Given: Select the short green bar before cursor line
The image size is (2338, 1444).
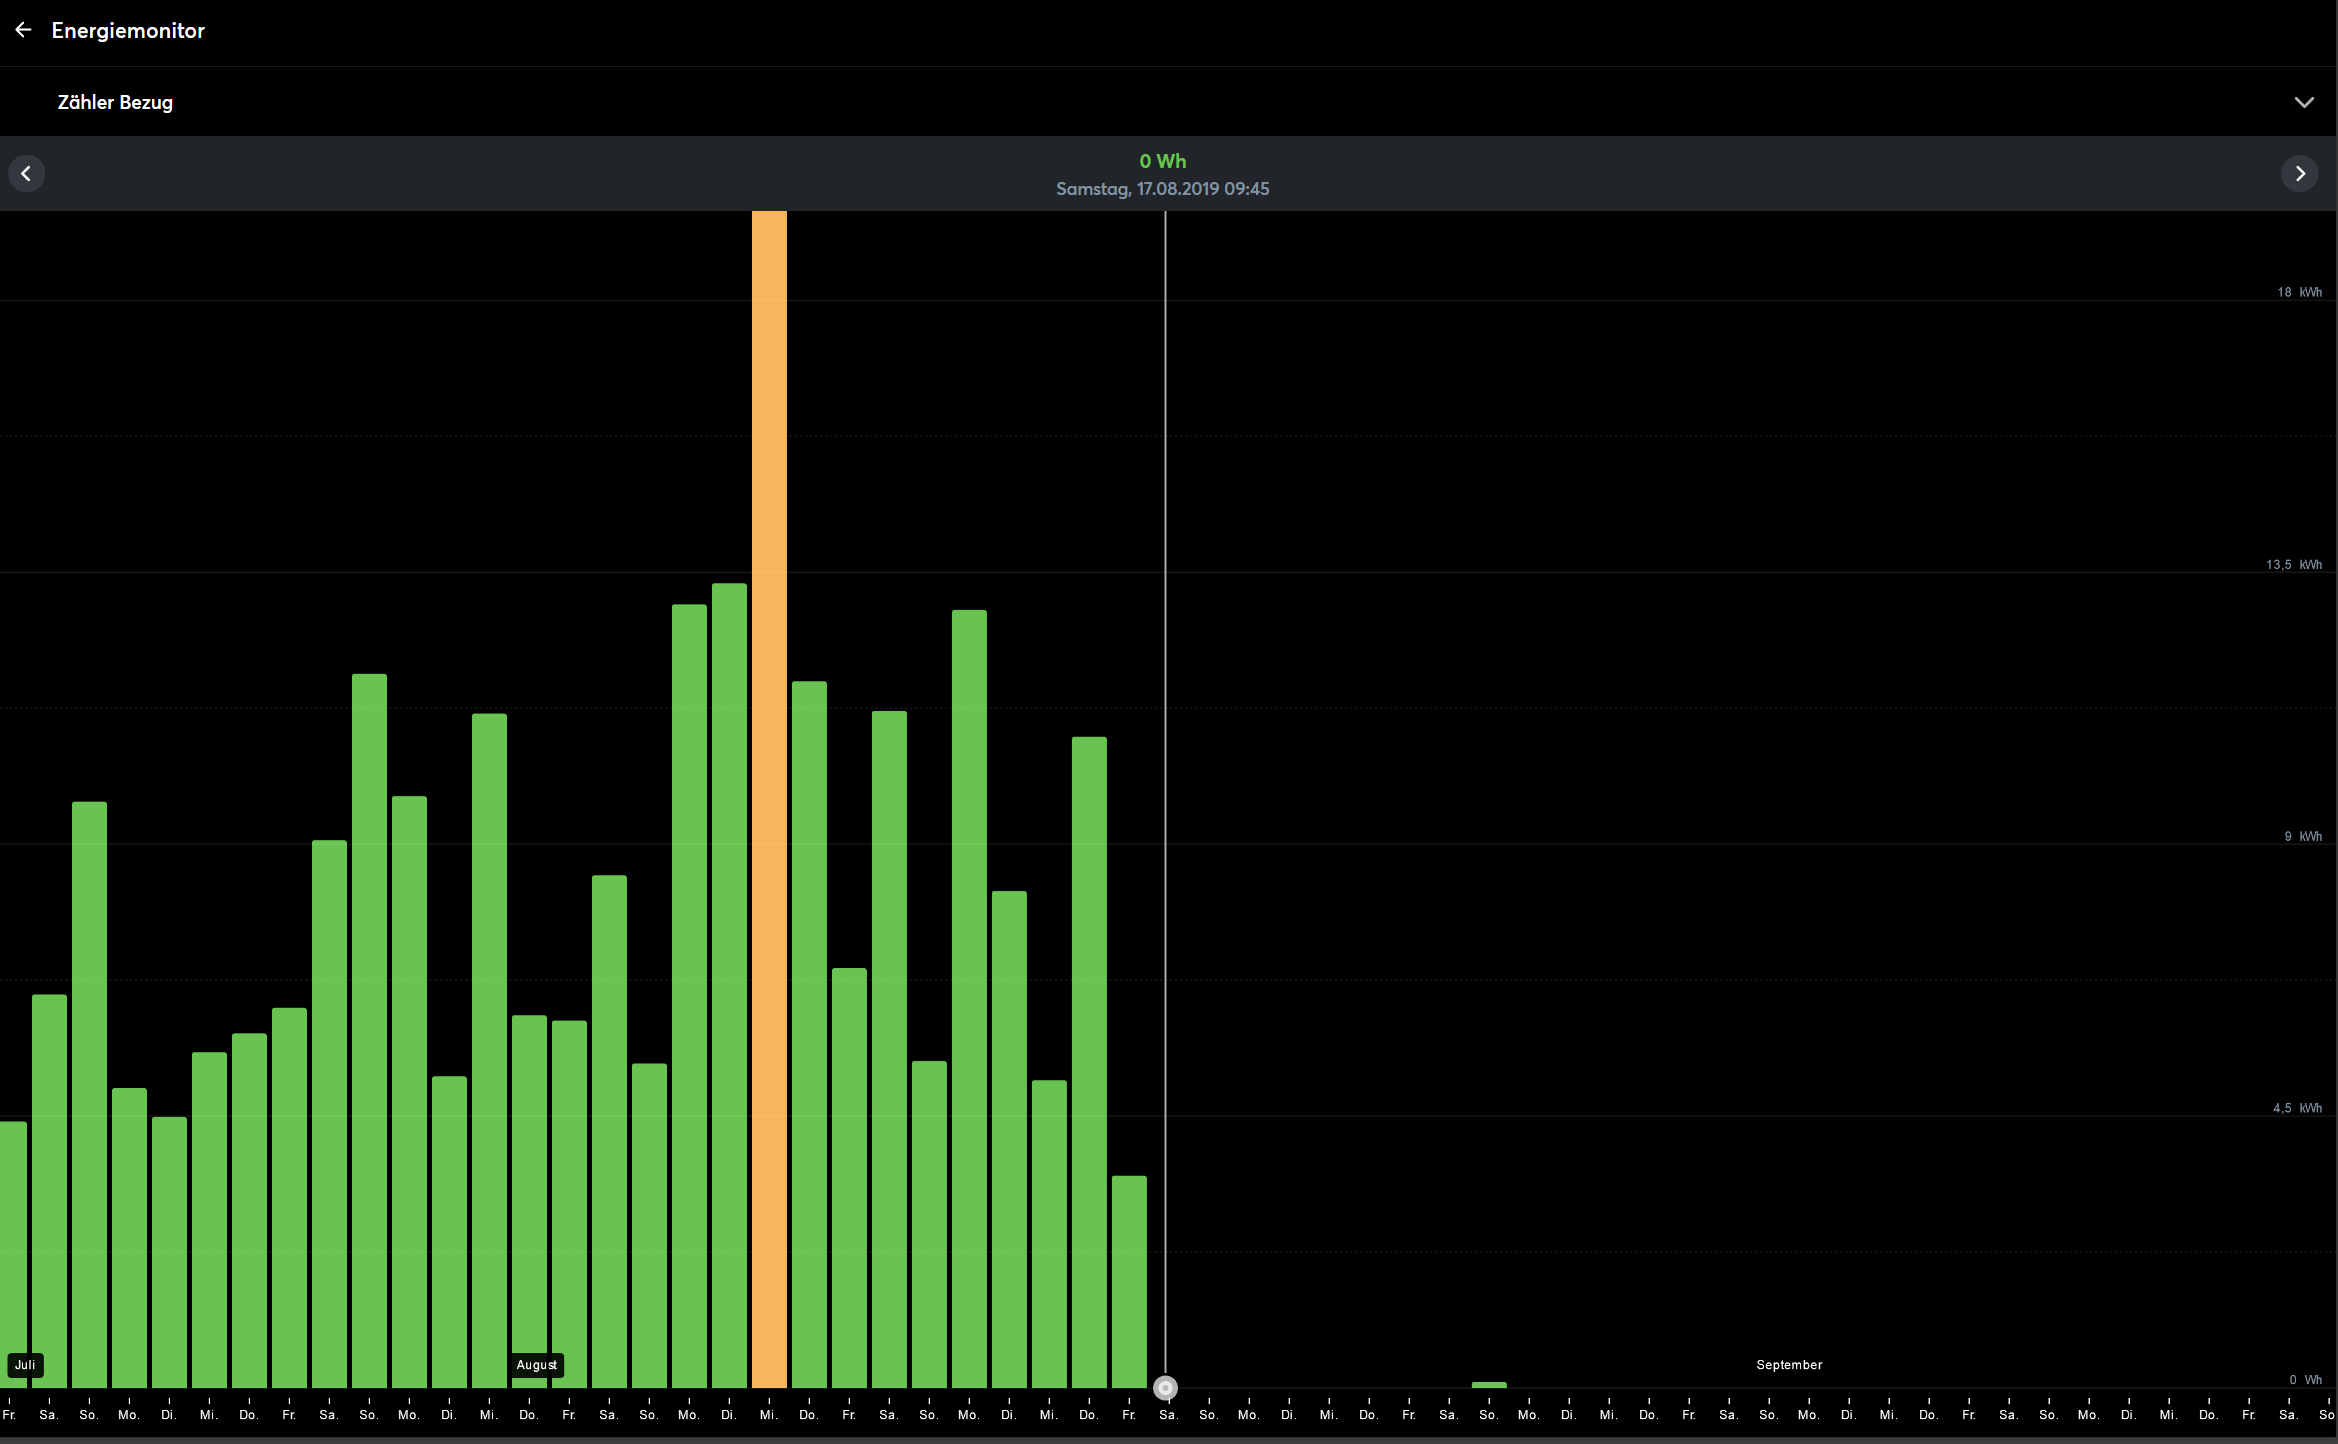Looking at the screenshot, I should click(x=1129, y=1282).
